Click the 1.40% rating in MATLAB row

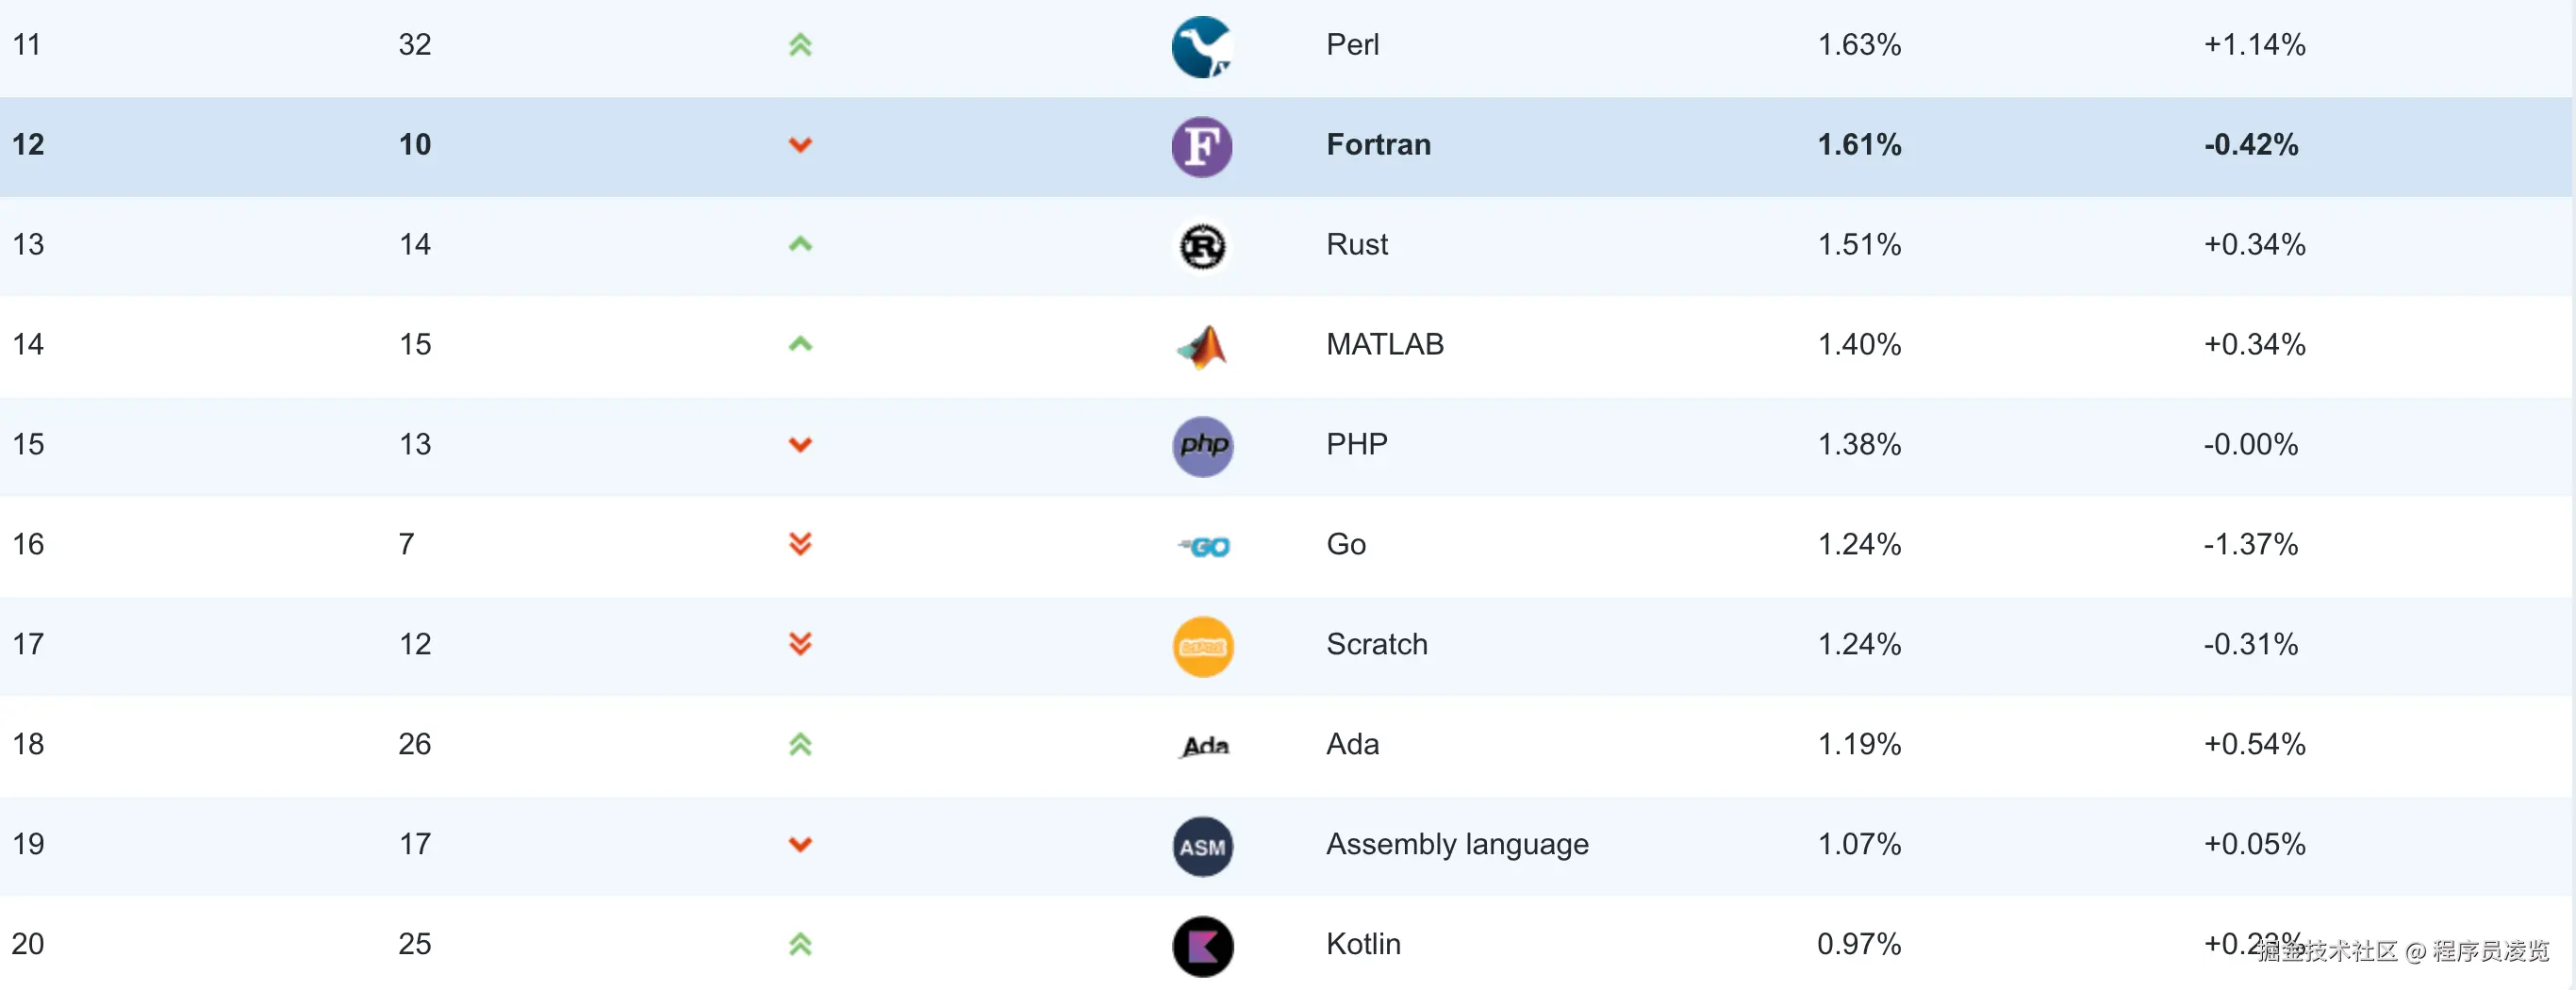(1858, 345)
